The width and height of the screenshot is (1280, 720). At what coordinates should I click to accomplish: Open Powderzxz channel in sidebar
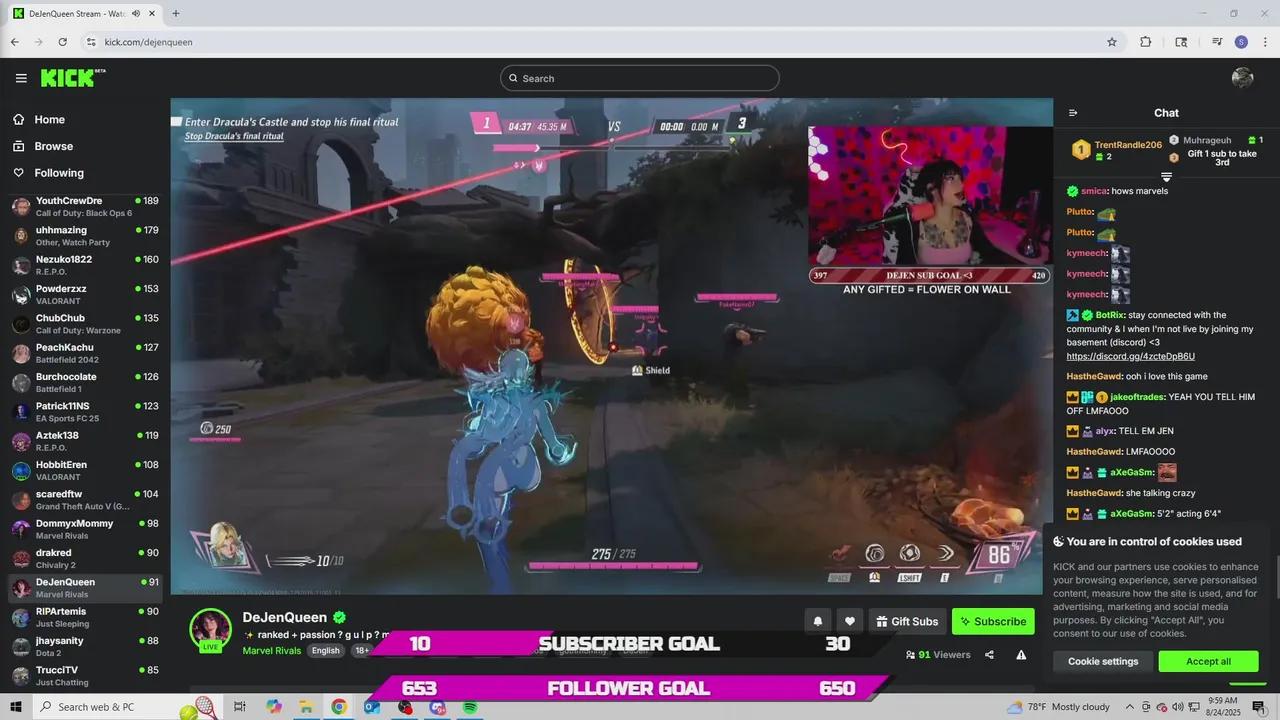click(x=86, y=294)
